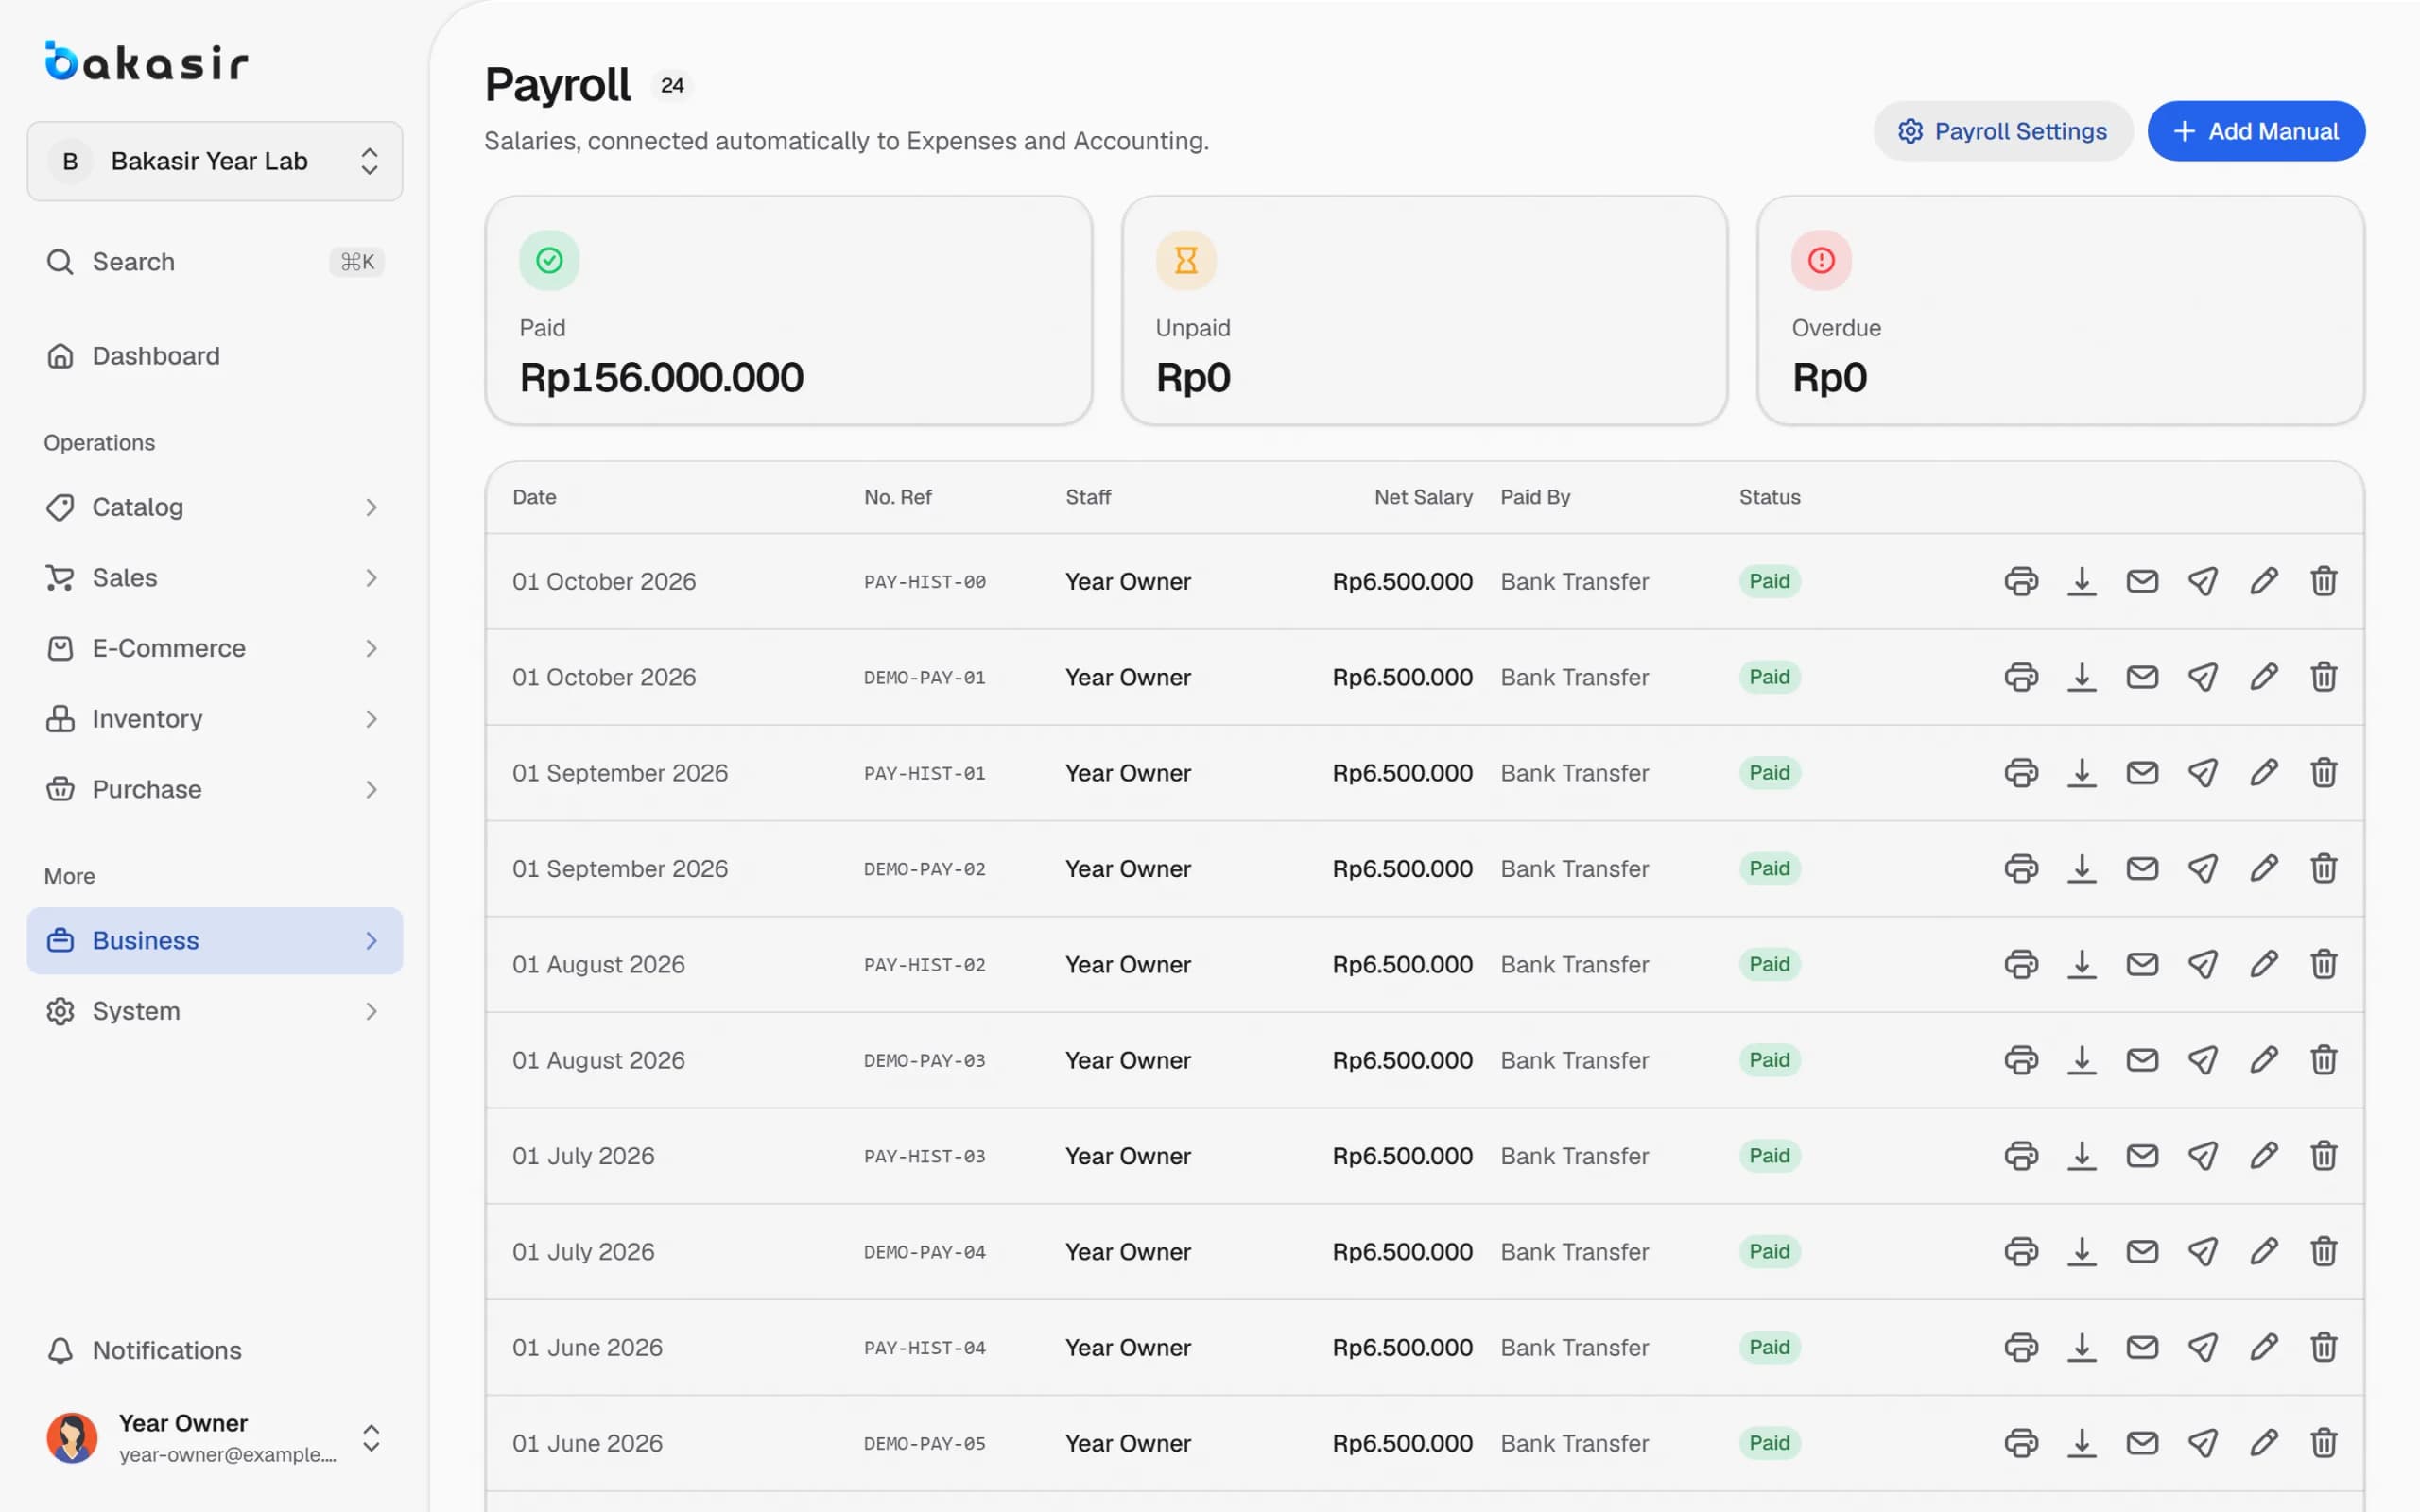
Task: Click the Search field
Action: pyautogui.click(x=215, y=262)
